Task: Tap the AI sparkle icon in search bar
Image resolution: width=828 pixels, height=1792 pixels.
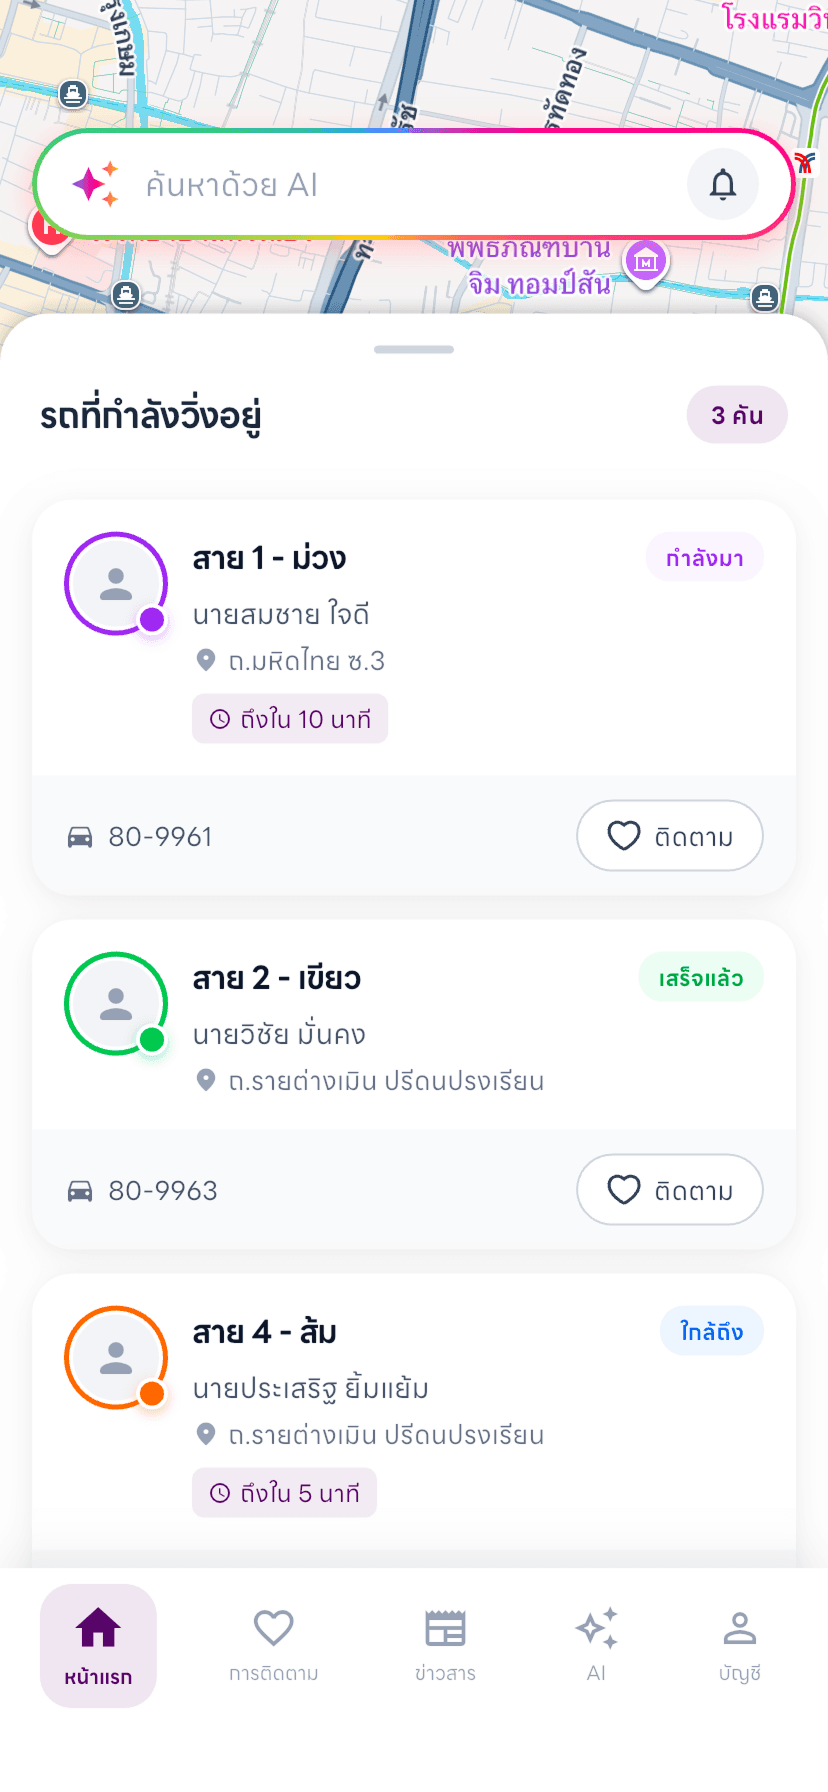Action: (96, 184)
